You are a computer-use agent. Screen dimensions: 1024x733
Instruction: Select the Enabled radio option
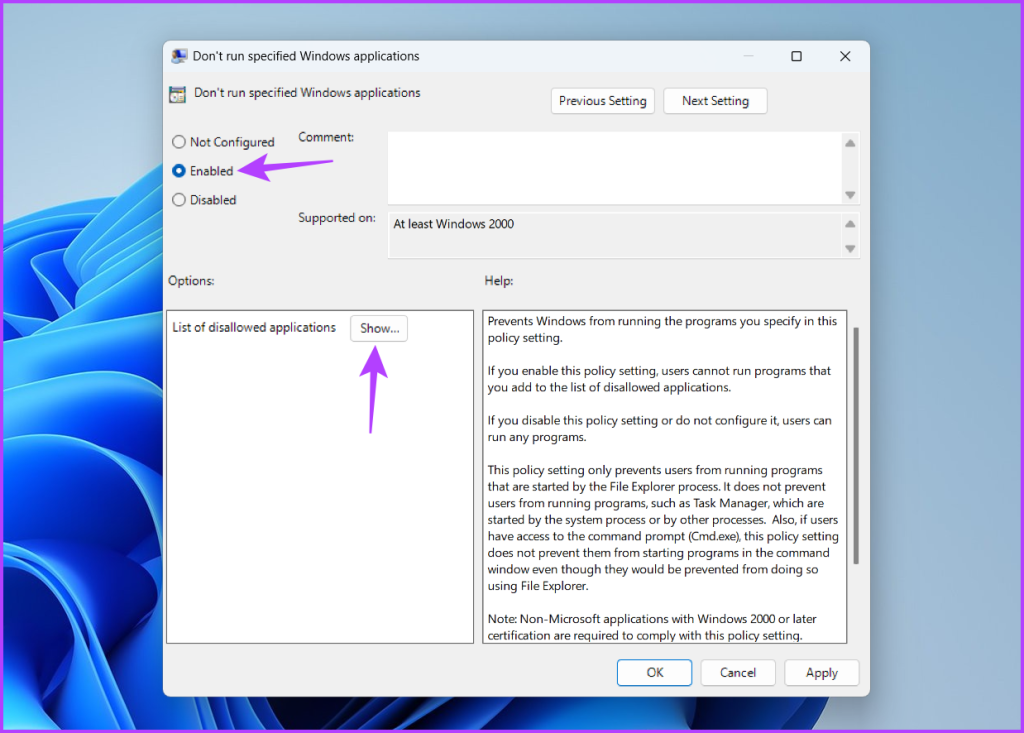[x=178, y=171]
